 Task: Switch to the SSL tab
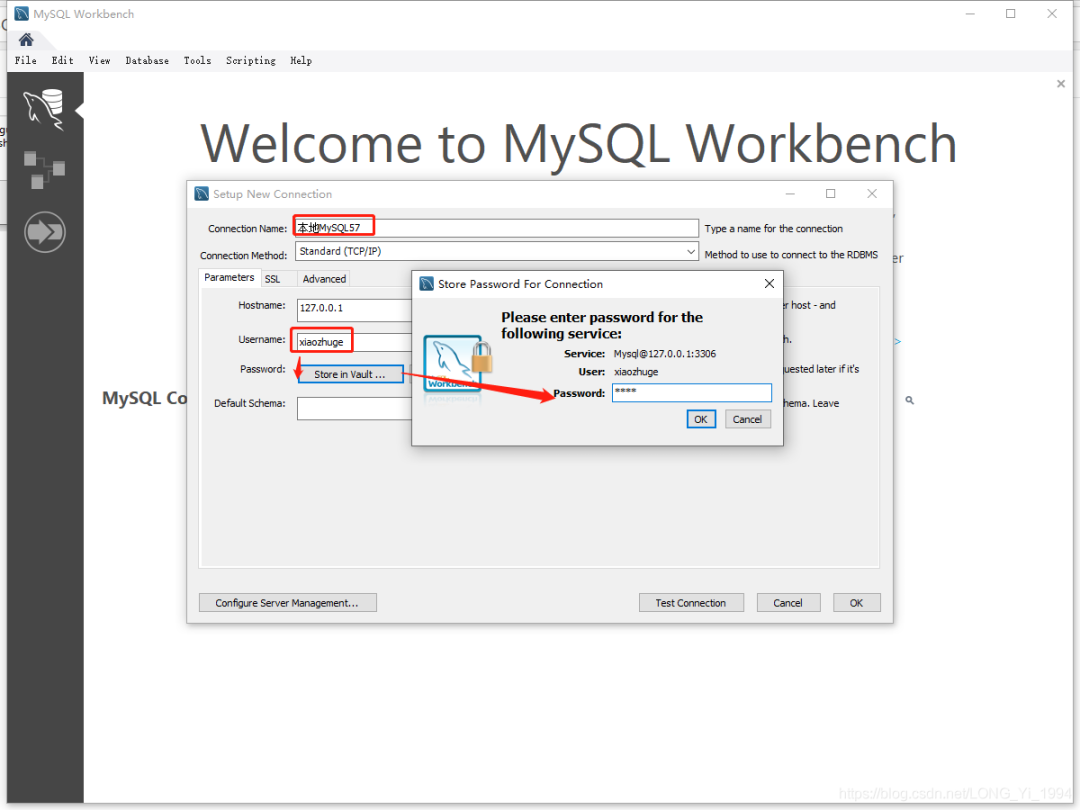pyautogui.click(x=272, y=279)
